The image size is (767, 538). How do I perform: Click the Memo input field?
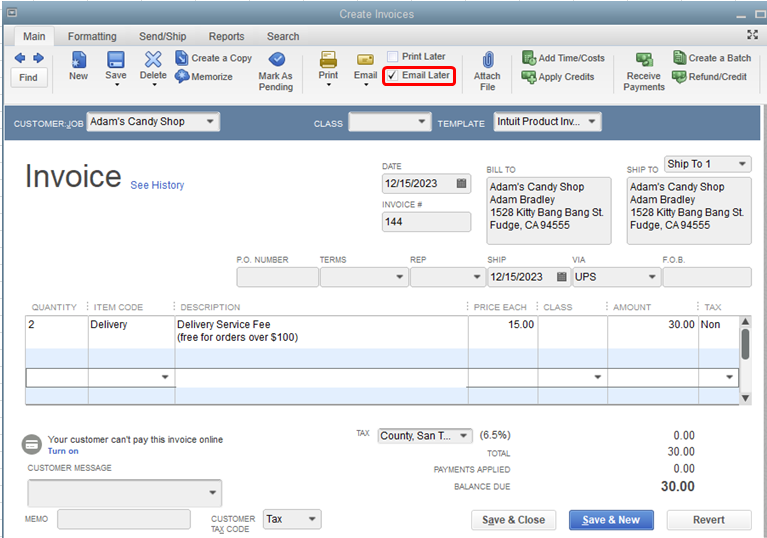click(124, 519)
